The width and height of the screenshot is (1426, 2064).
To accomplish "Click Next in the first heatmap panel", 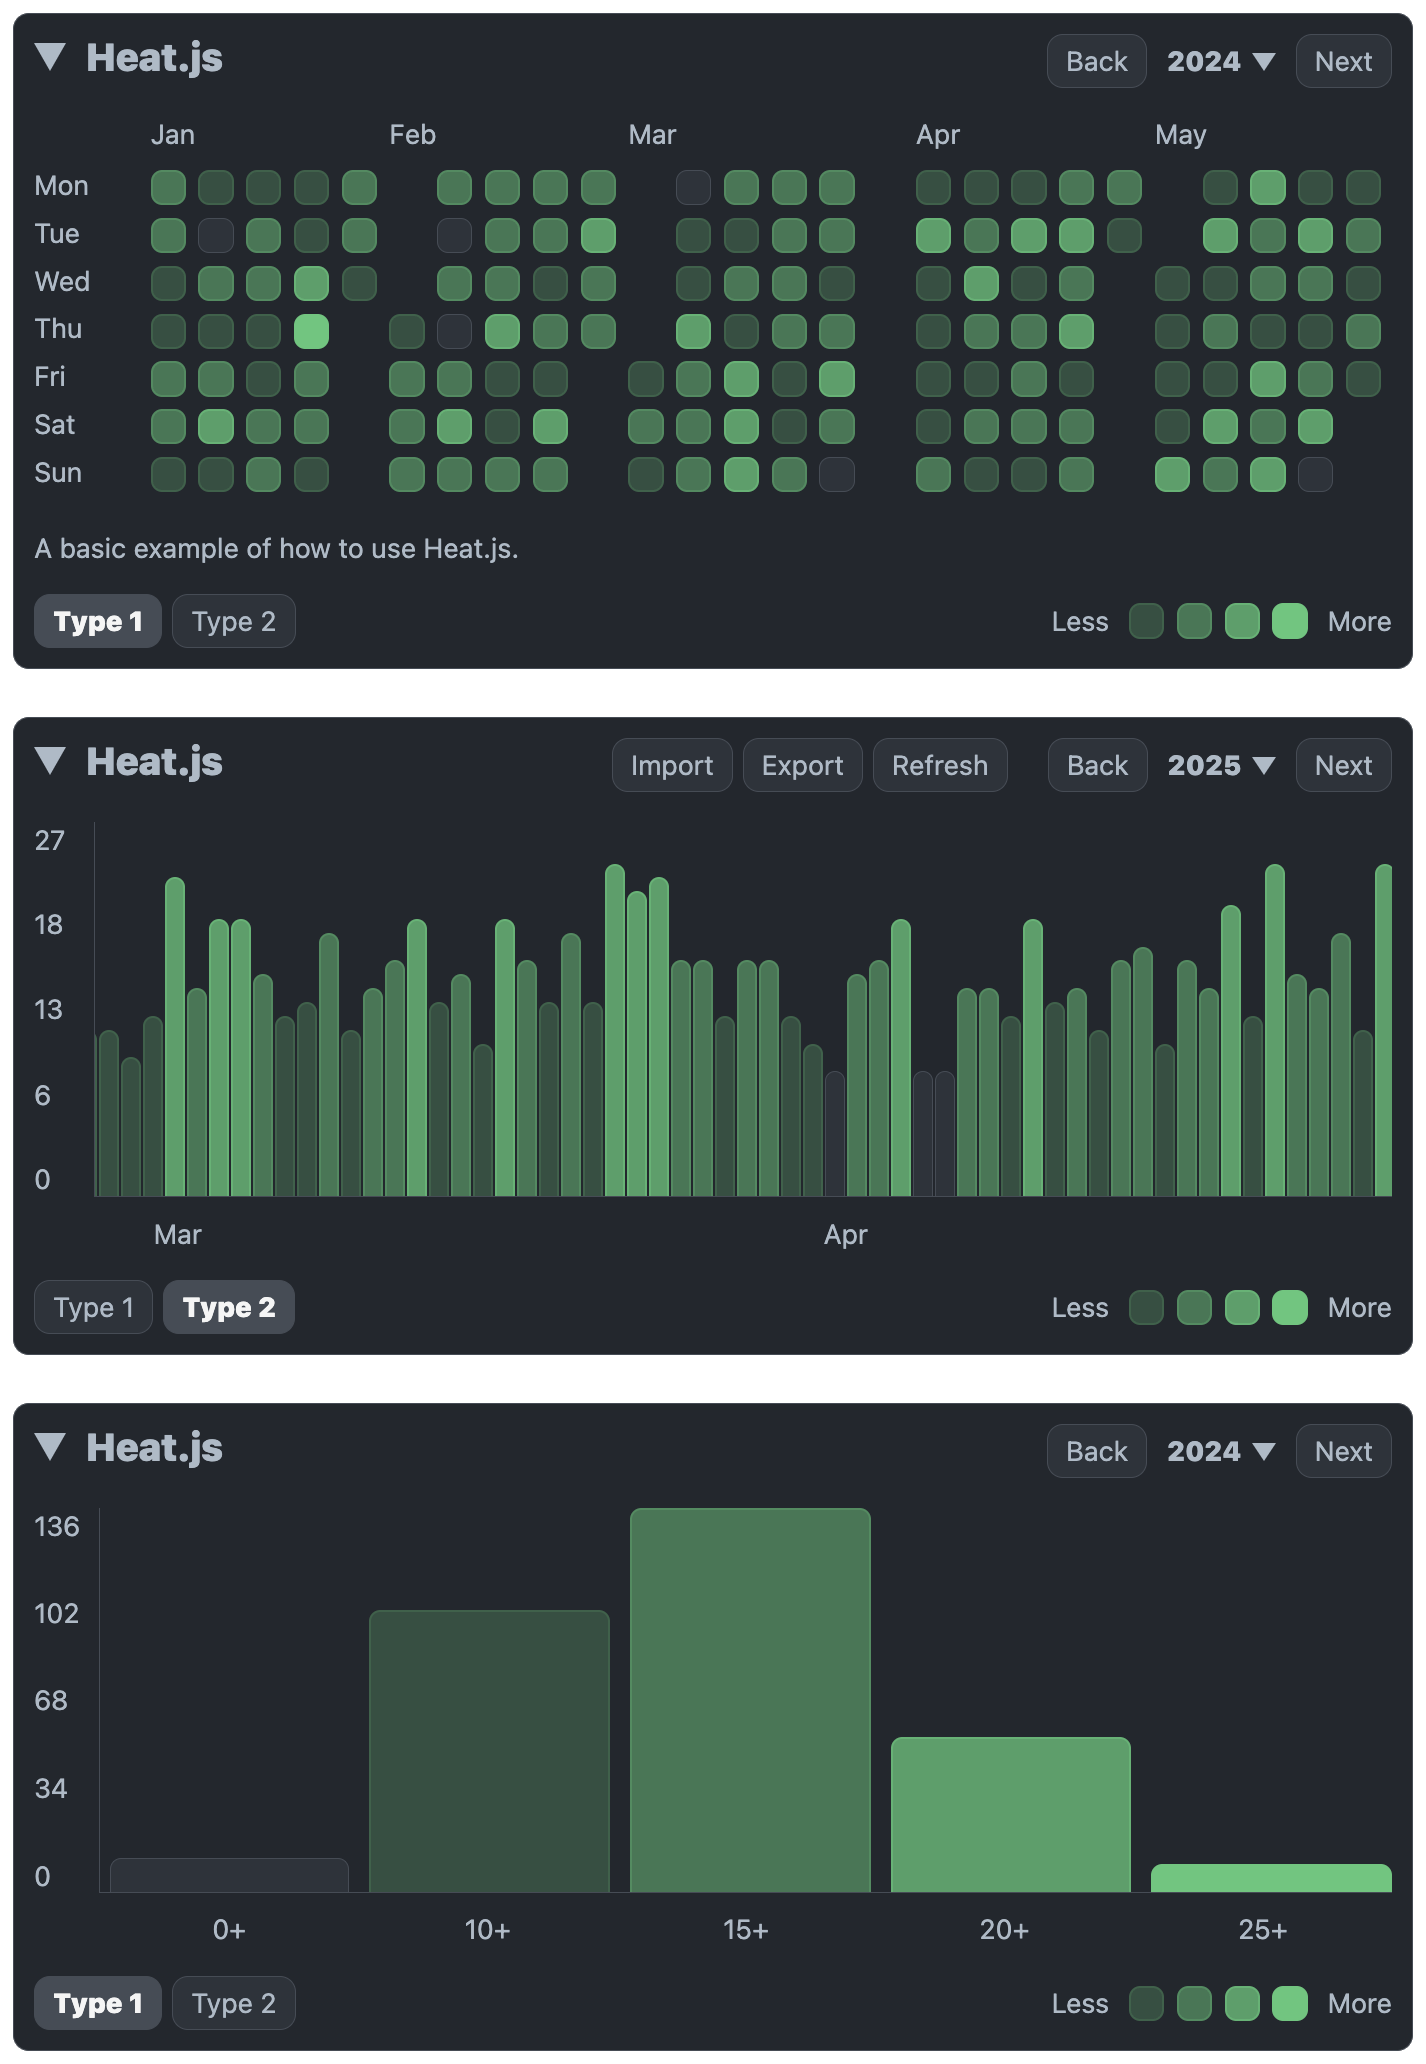I will pyautogui.click(x=1343, y=61).
